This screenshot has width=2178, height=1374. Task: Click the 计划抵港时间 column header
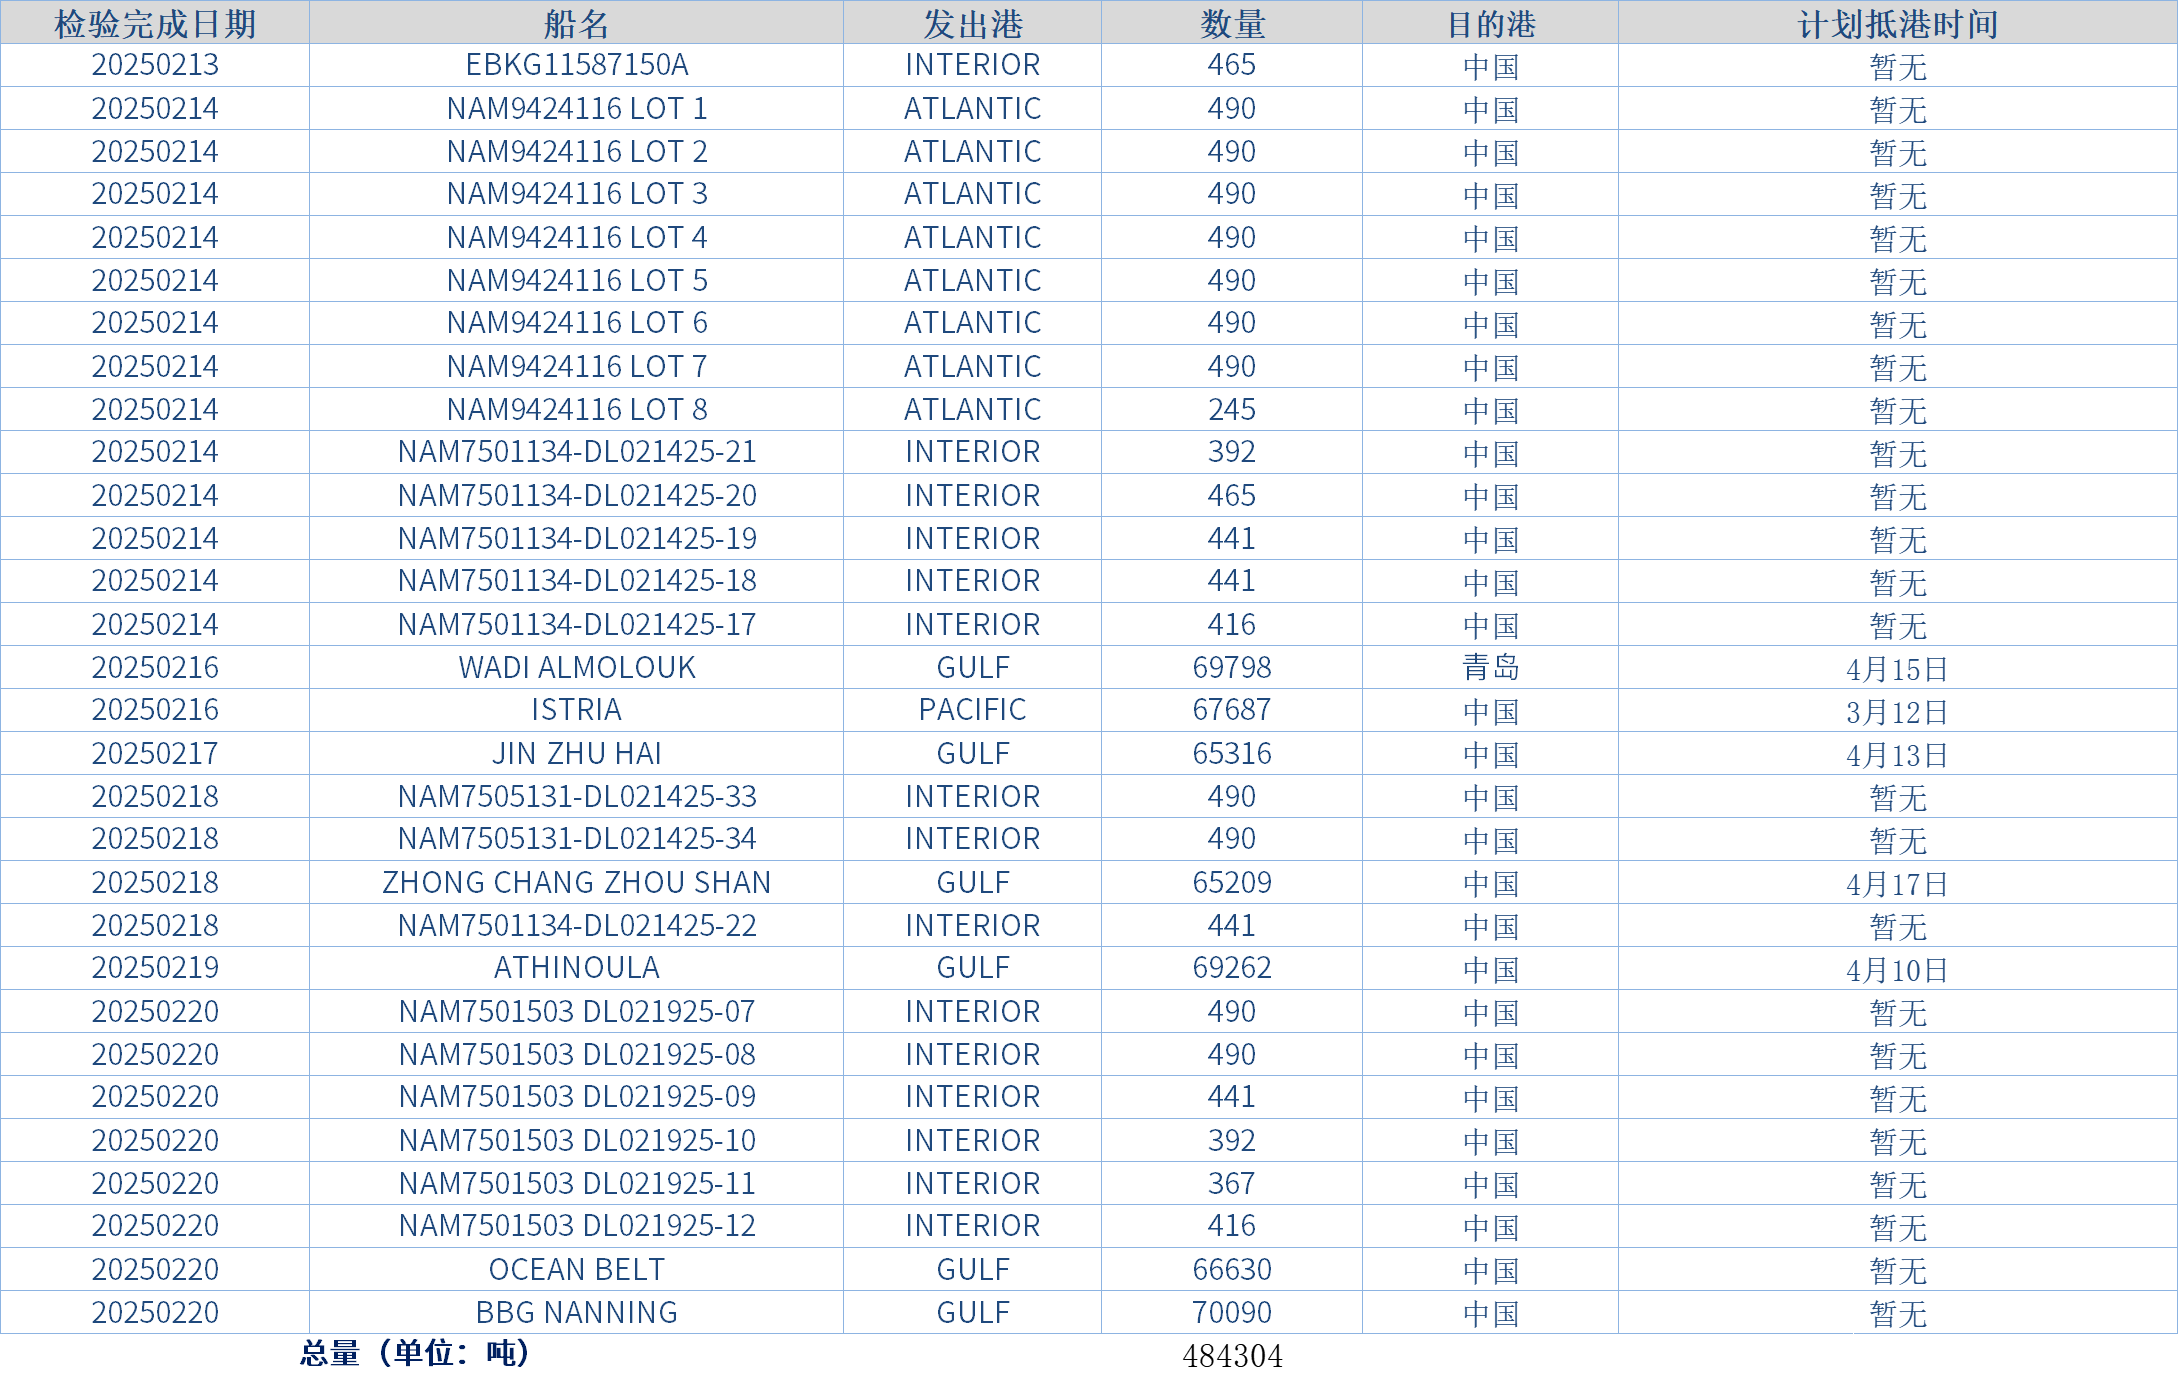(x=1897, y=23)
